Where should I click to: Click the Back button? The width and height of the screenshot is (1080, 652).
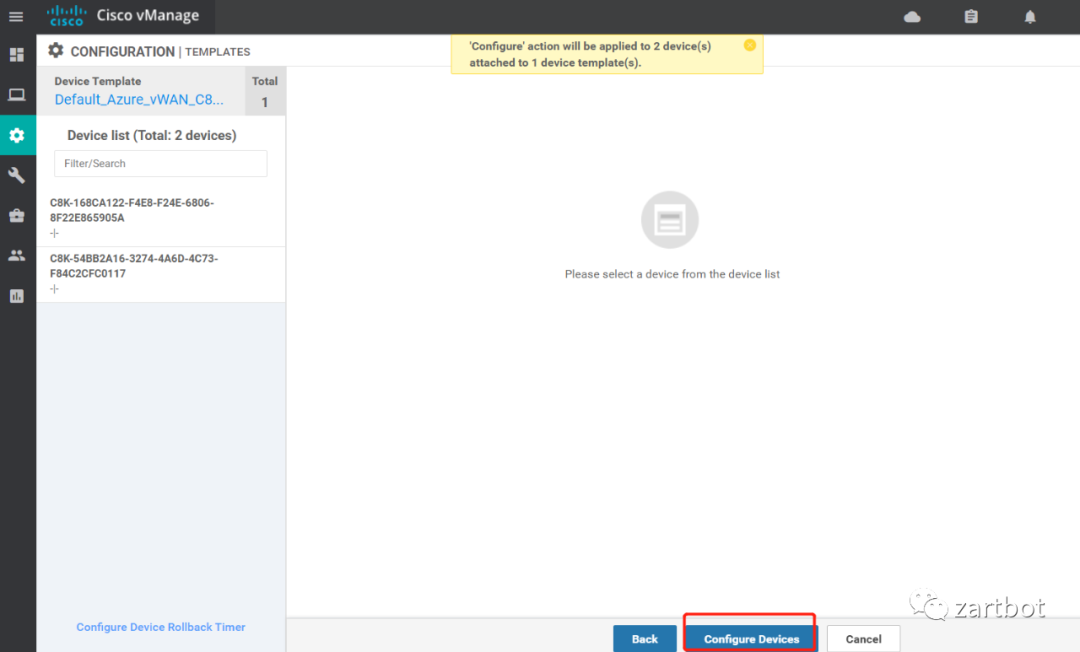[645, 639]
